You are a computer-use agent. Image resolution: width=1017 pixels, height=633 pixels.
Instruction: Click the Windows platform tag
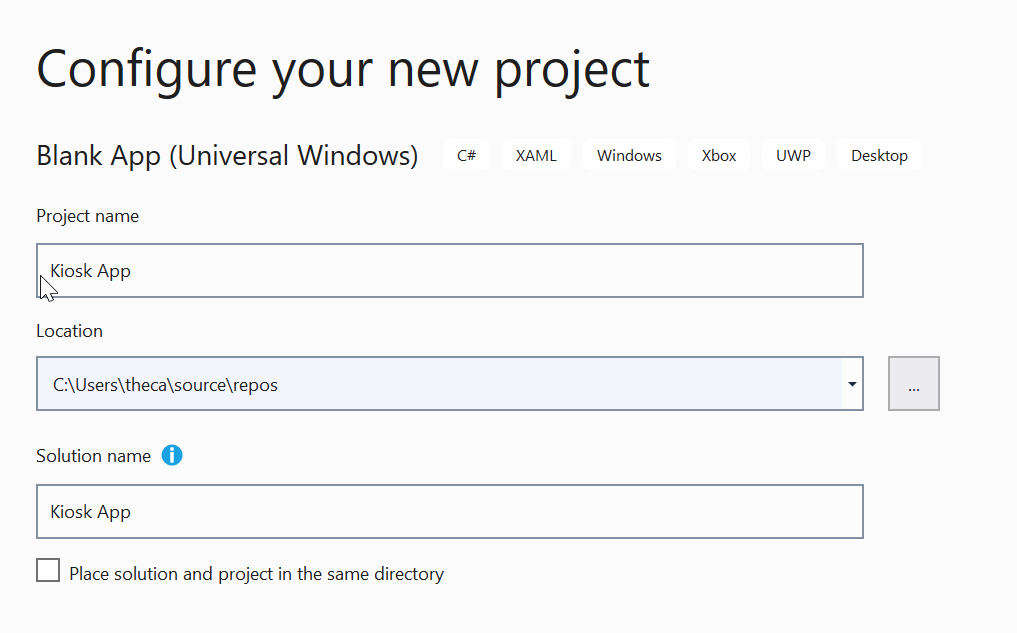[629, 156]
